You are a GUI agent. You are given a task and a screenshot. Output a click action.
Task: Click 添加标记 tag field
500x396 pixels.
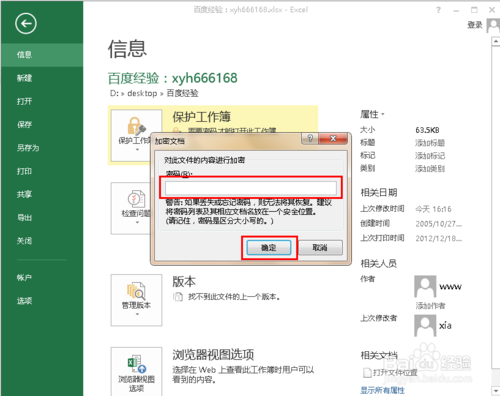(430, 156)
